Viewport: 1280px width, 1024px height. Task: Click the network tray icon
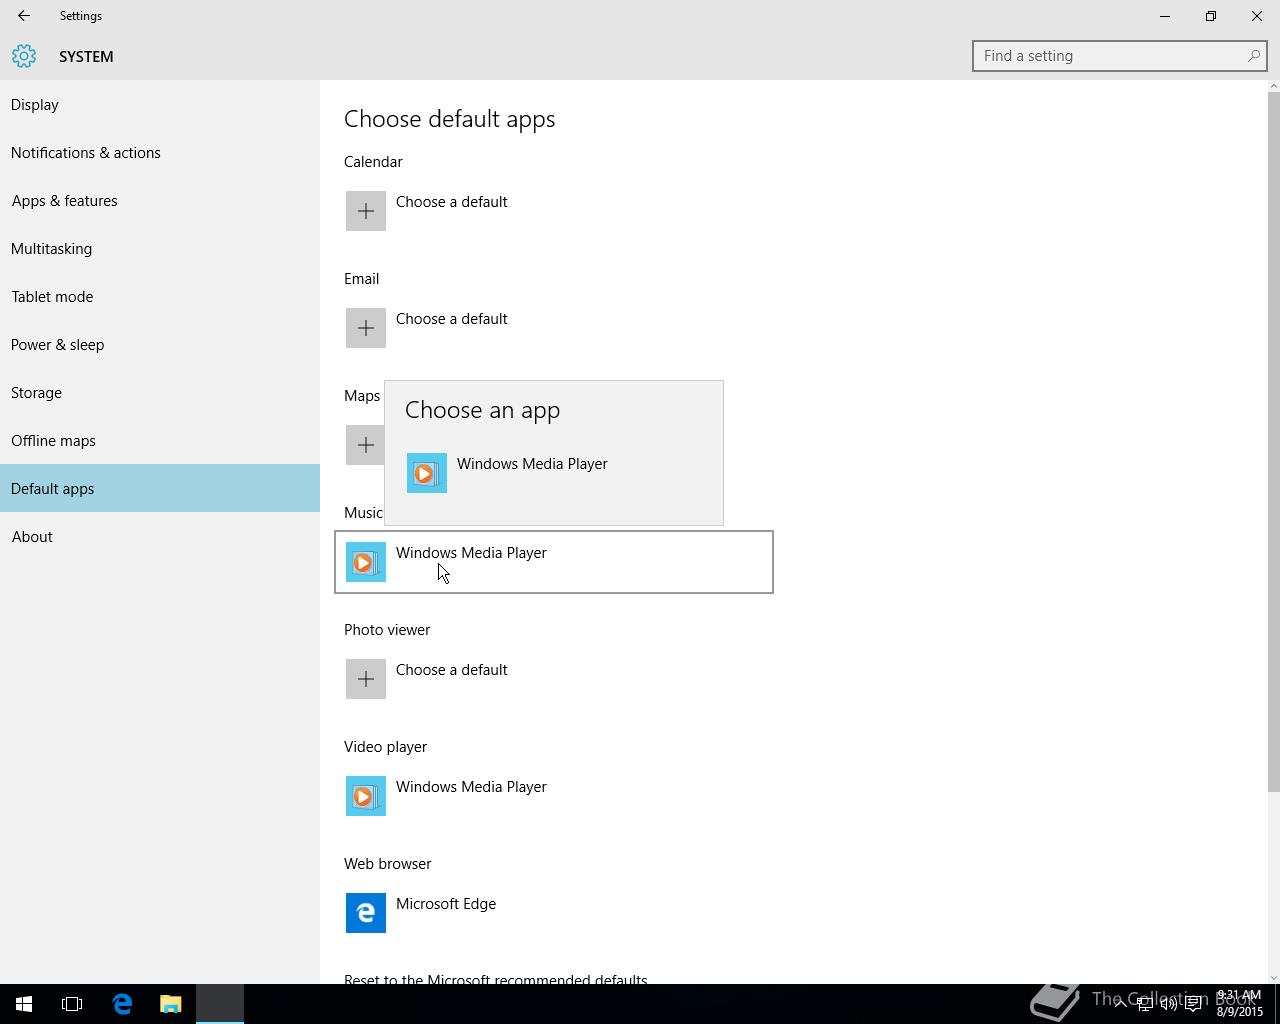click(x=1144, y=1004)
